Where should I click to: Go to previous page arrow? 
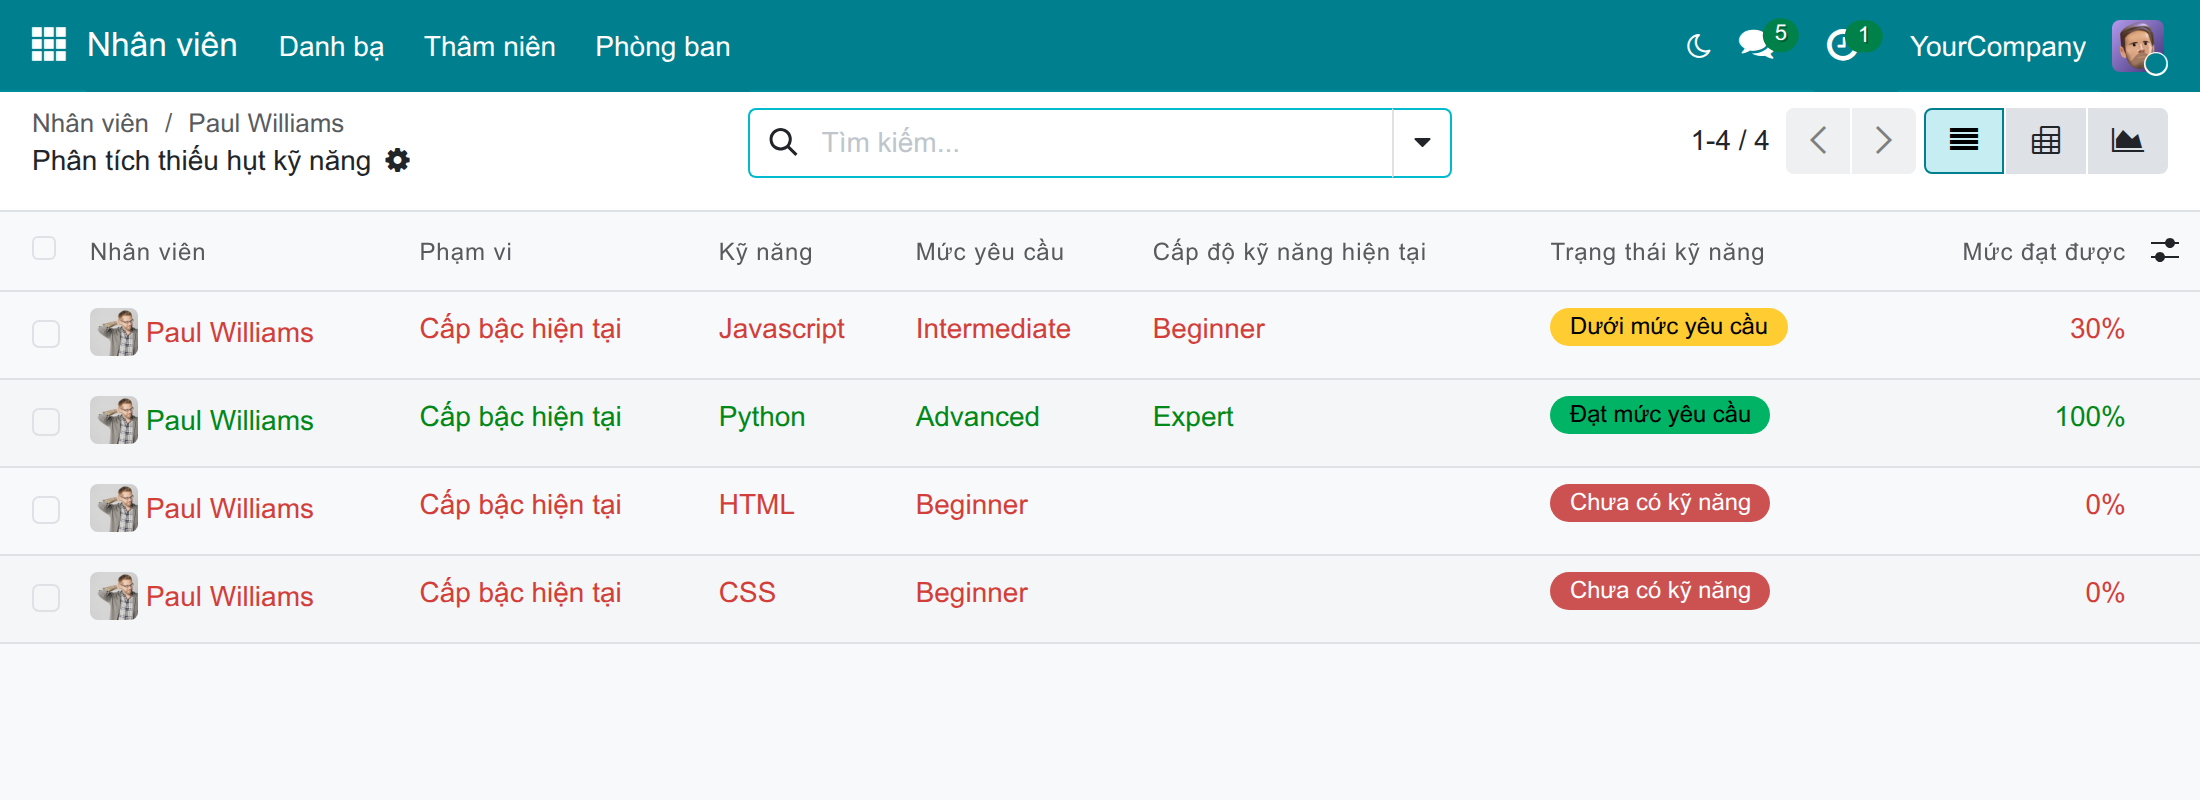point(1818,141)
